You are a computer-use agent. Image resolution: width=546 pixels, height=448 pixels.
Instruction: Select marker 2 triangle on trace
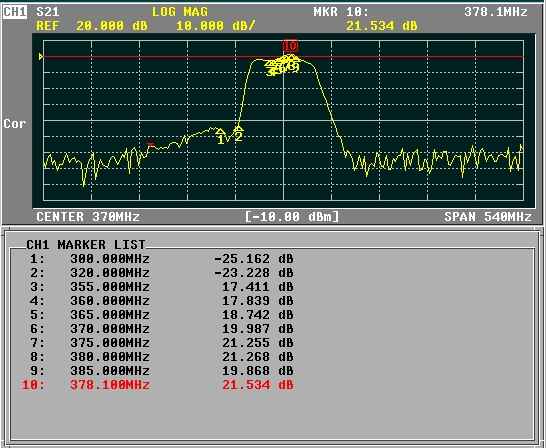(238, 128)
